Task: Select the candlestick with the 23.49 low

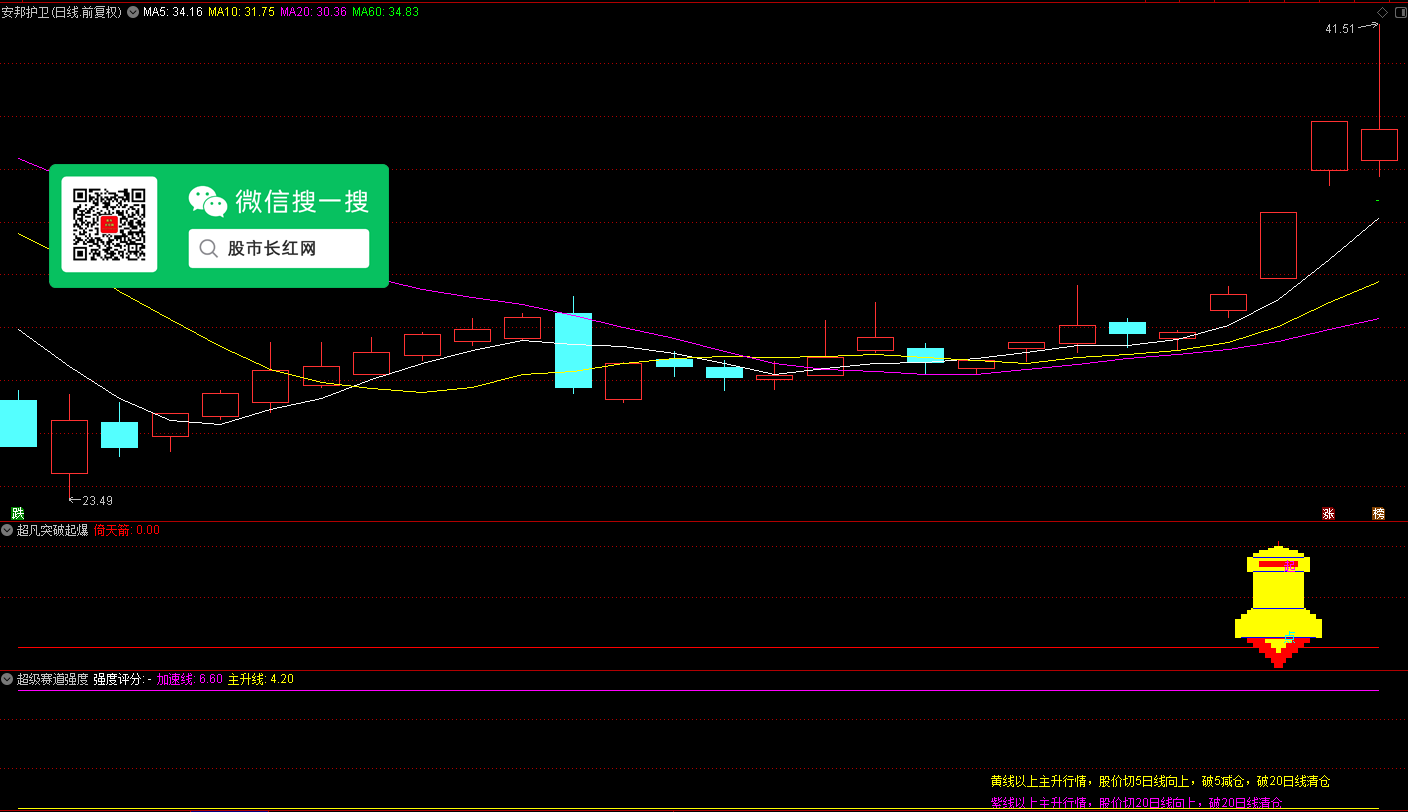Action: point(69,446)
